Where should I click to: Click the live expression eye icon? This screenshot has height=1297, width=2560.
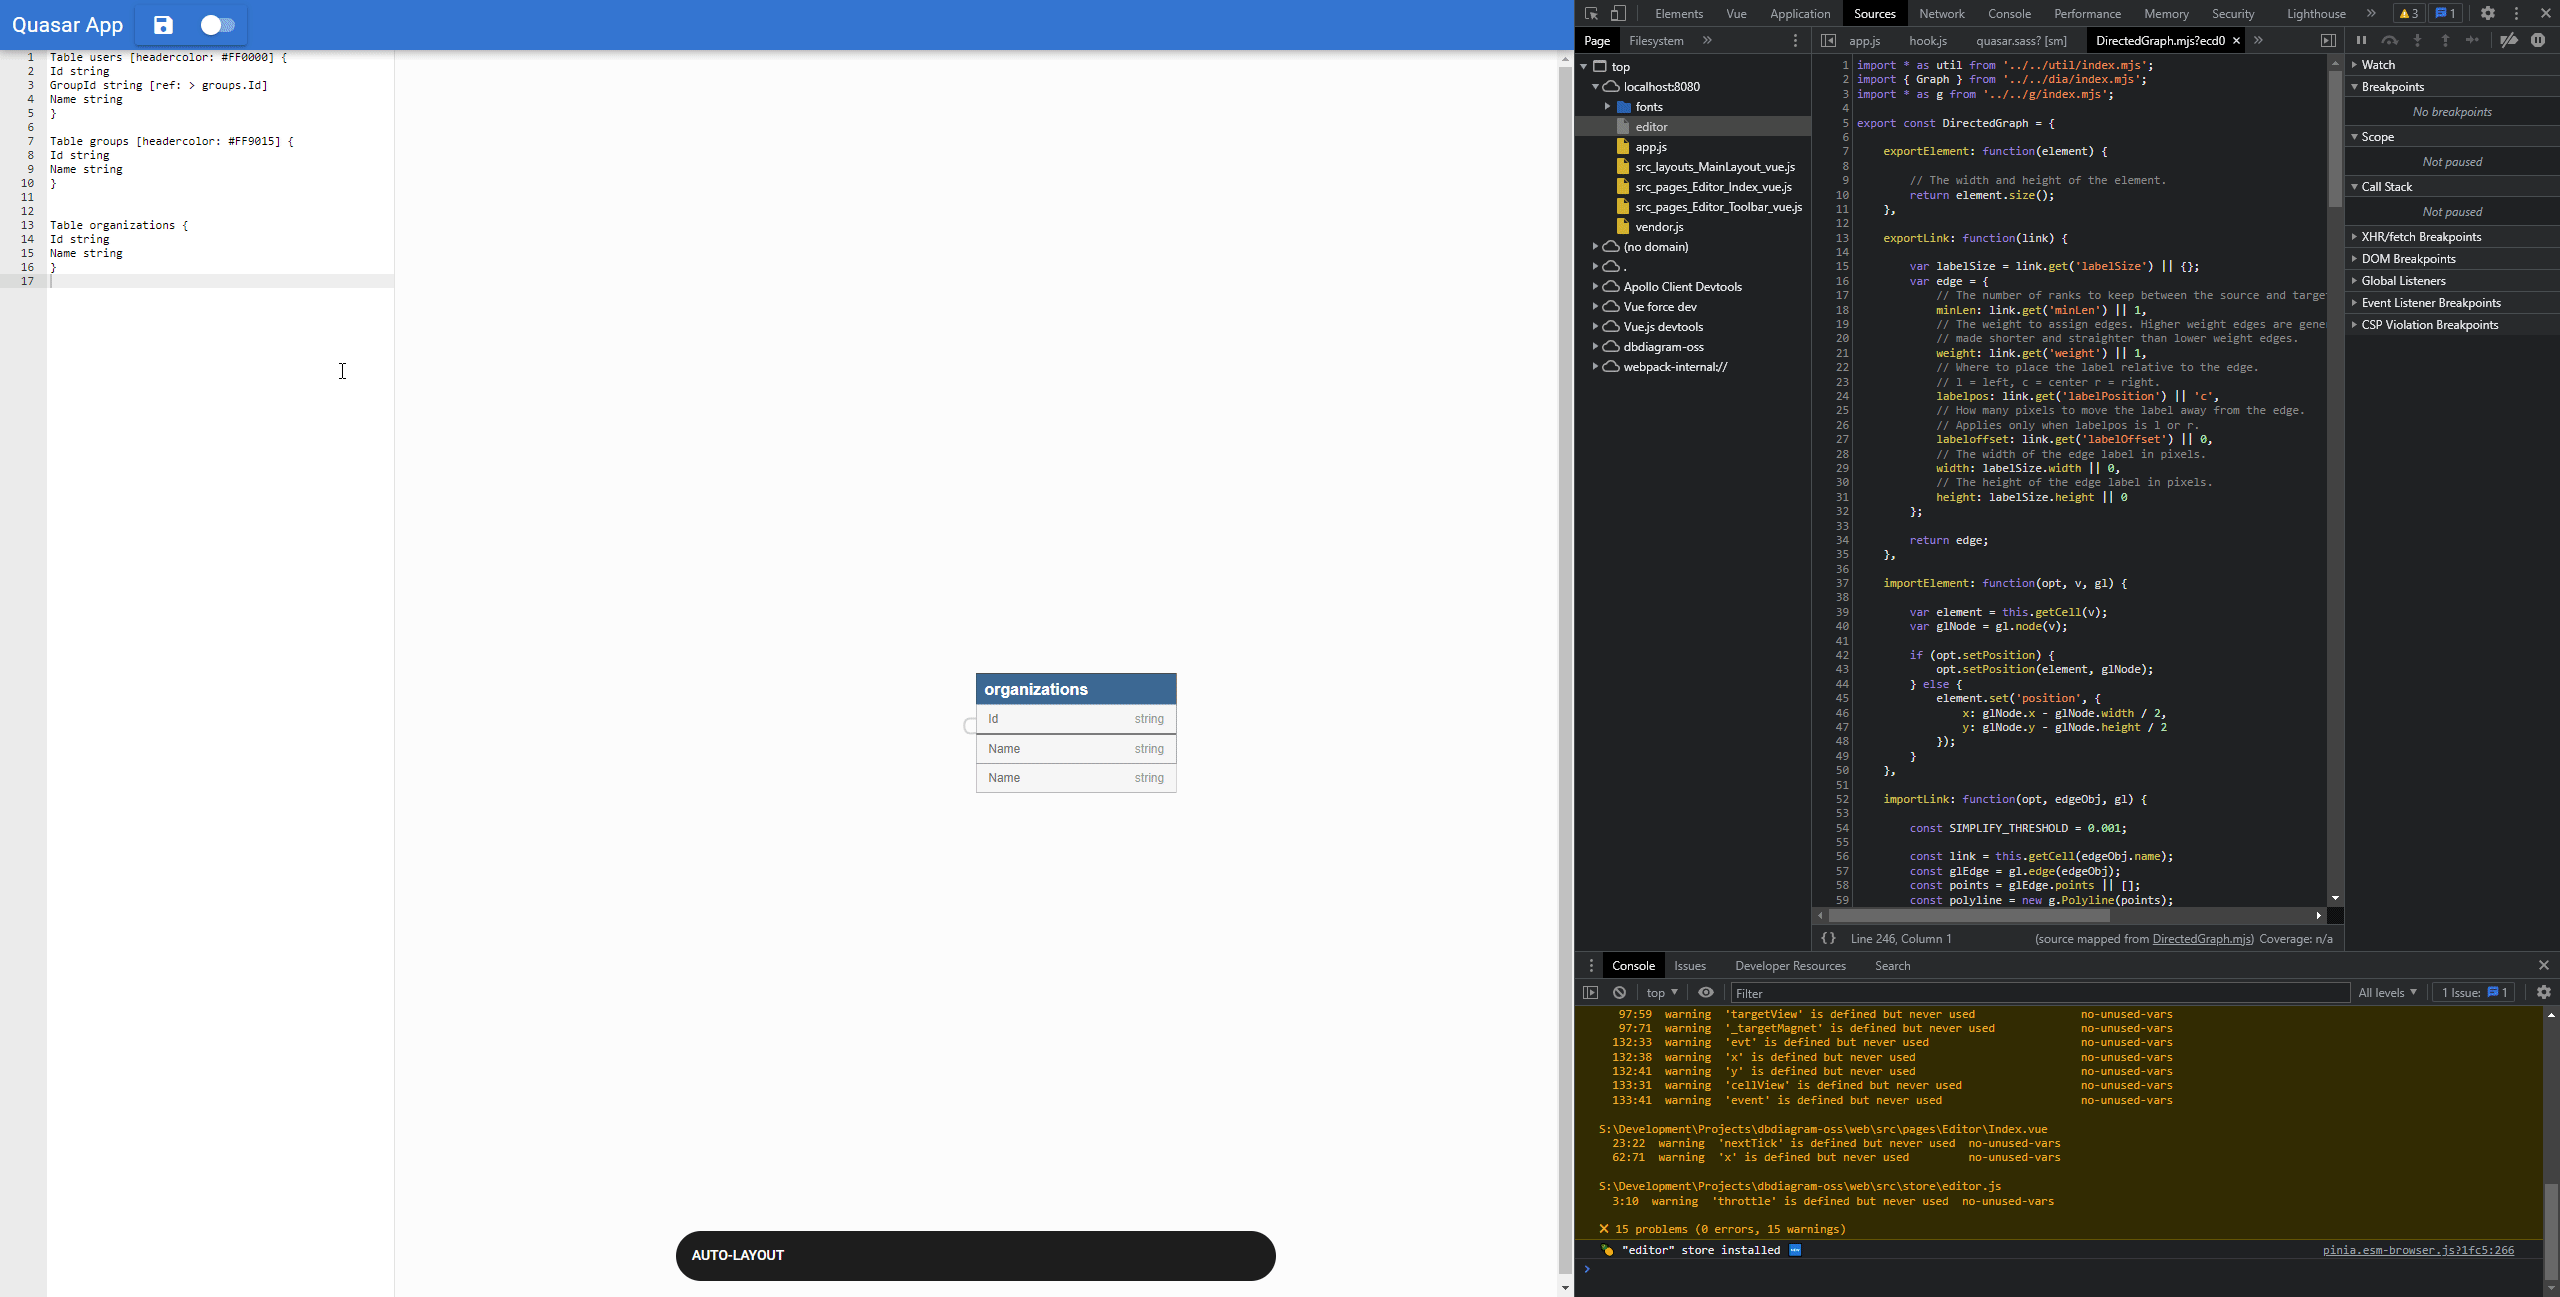1706,993
